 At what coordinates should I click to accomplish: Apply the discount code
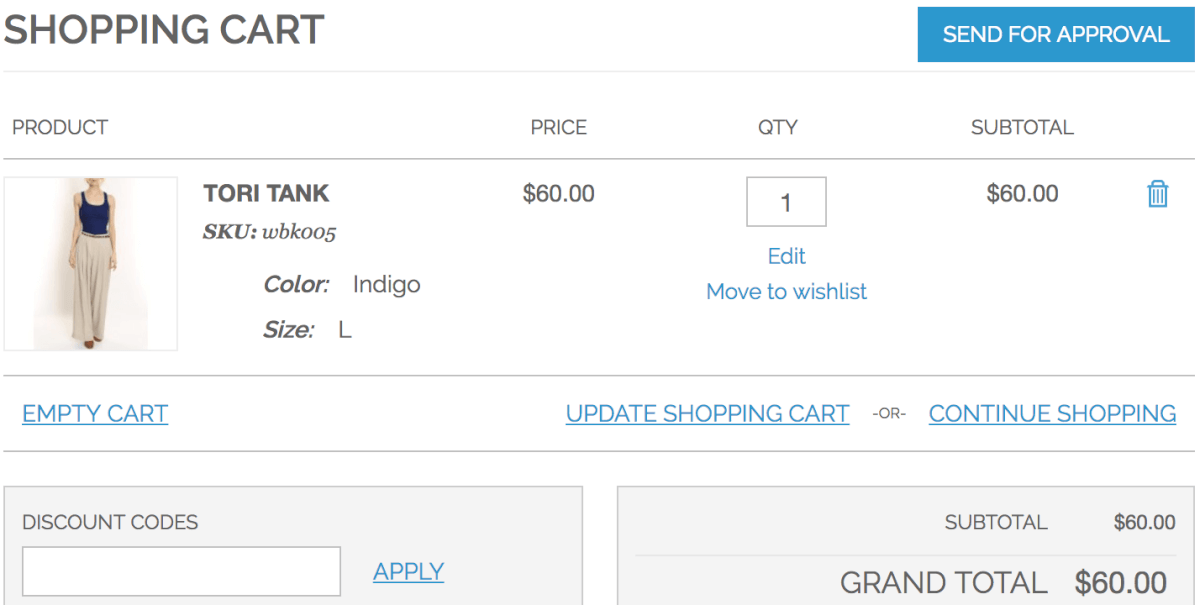click(x=408, y=572)
